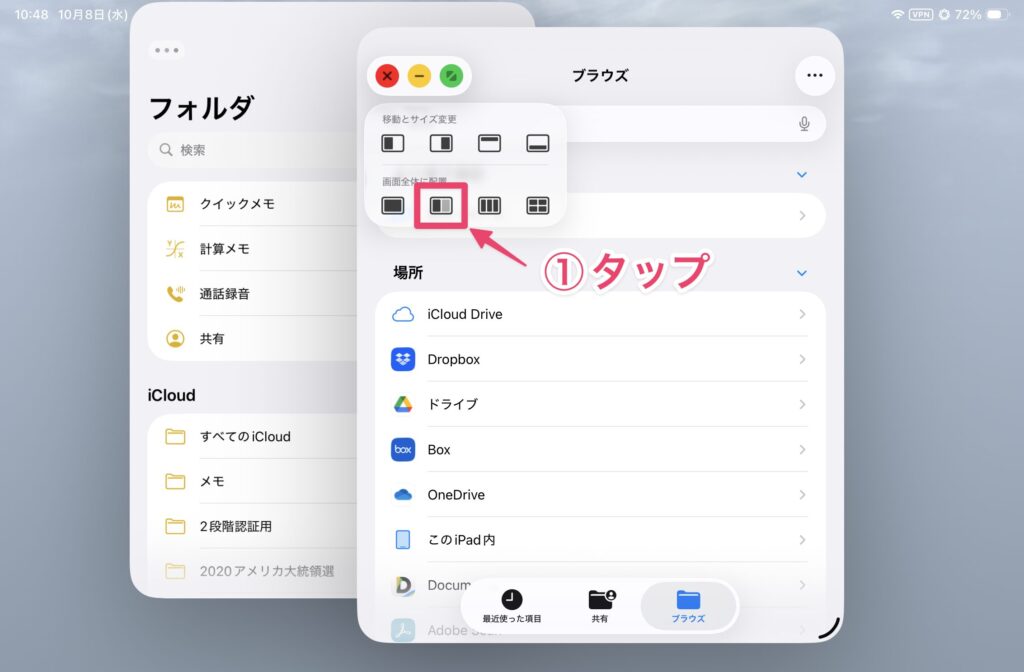Screen dimensions: 1024x672
Task: Switch to the 最近使った項目 tab
Action: pyautogui.click(x=512, y=606)
